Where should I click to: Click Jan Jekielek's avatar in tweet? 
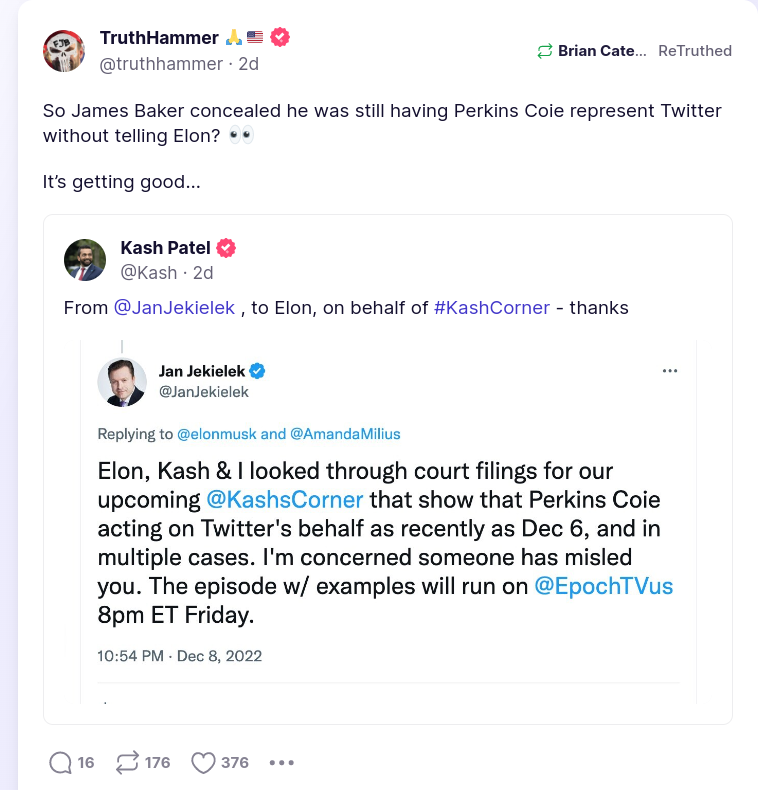(122, 382)
